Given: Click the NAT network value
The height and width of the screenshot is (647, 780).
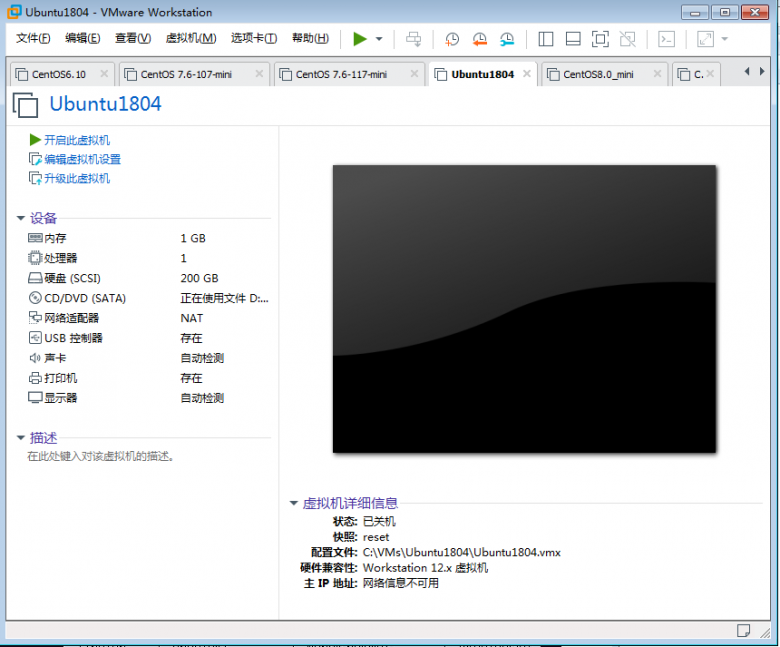Looking at the screenshot, I should tap(192, 318).
